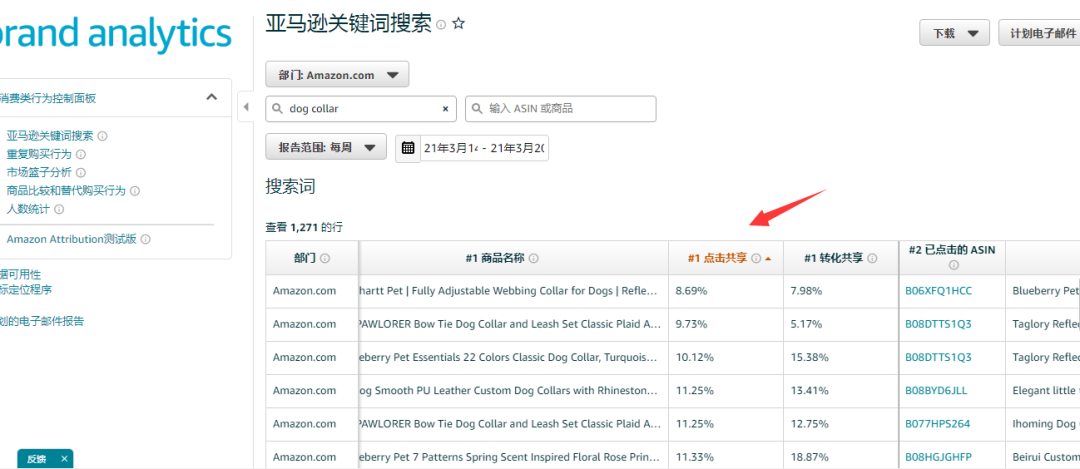
Task: Click the search icon in dog collar field
Action: [x=278, y=109]
